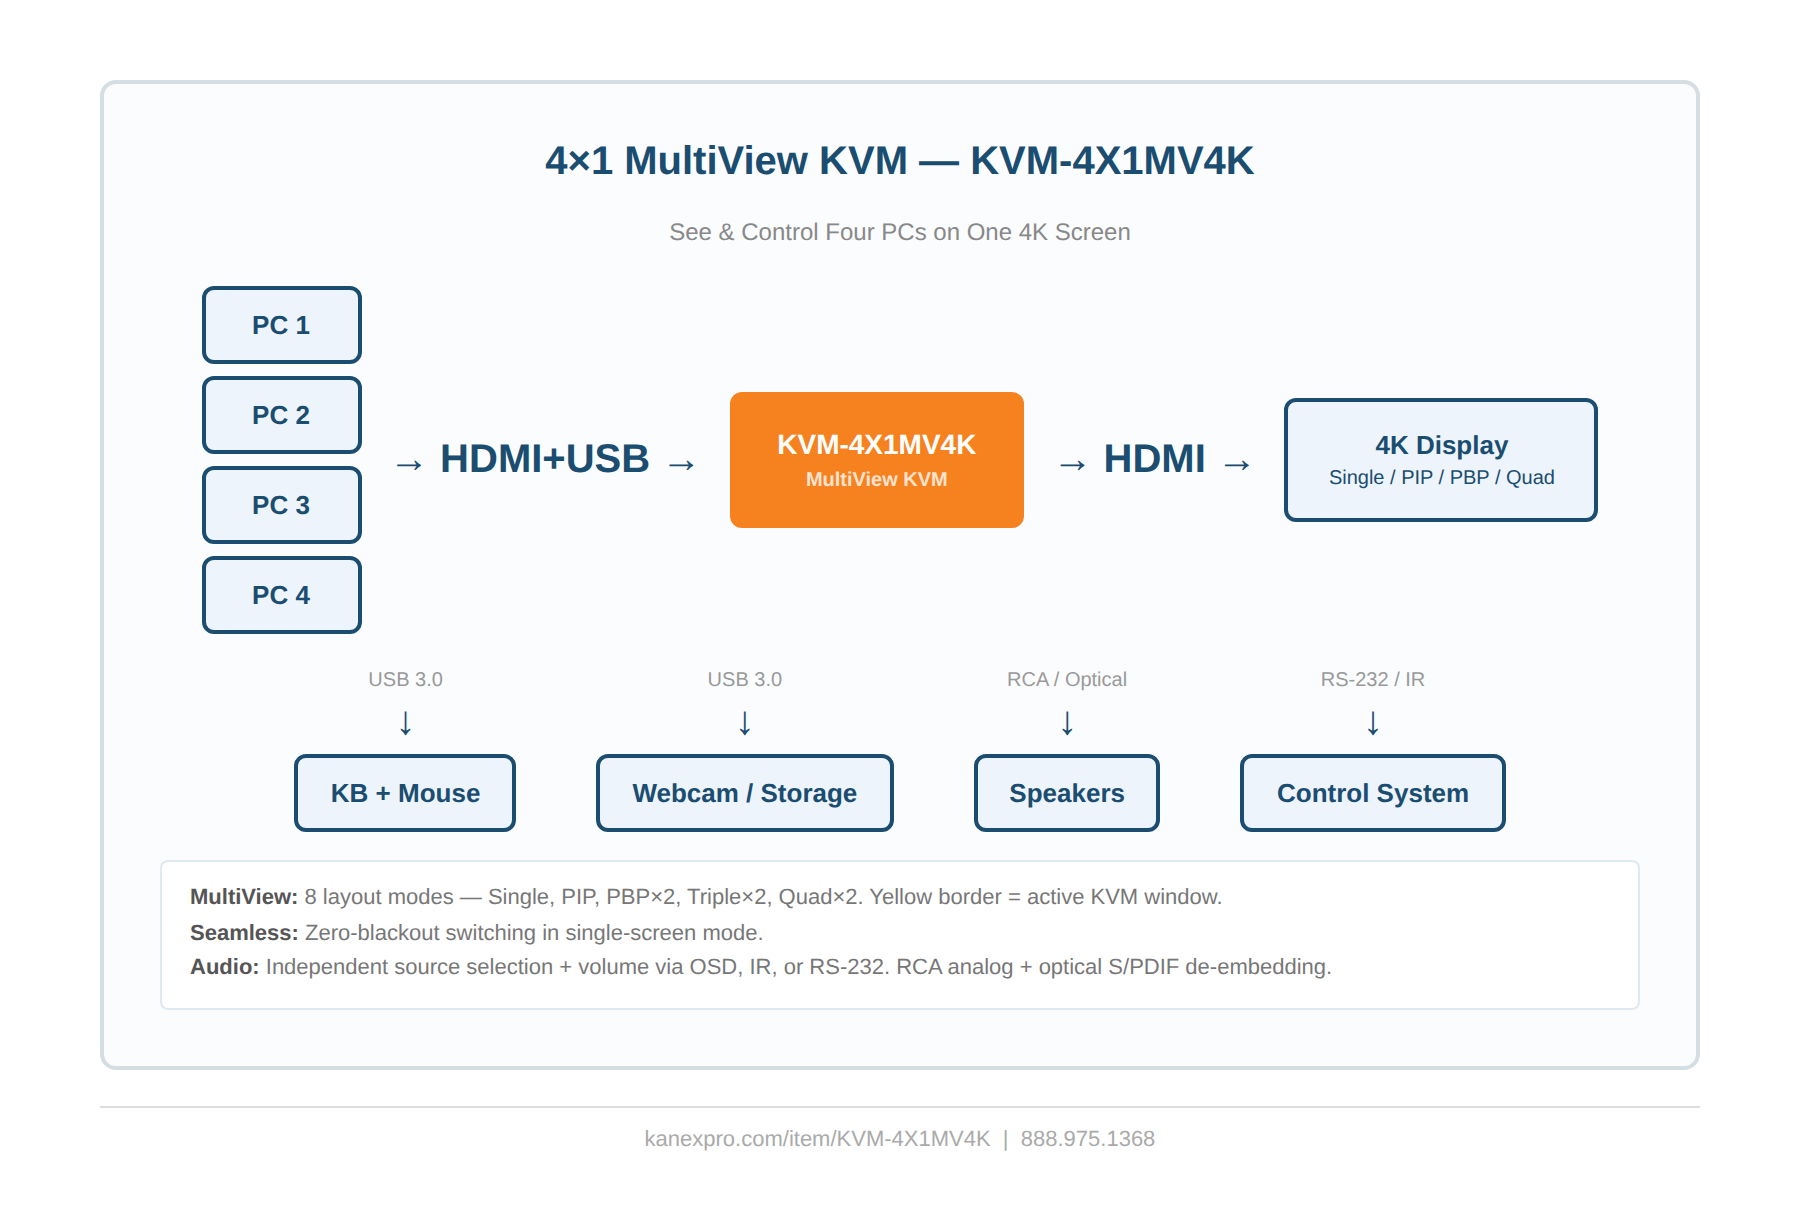This screenshot has height=1232, width=1800.
Task: Click the RS-232 / IR label
Action: click(x=1373, y=679)
